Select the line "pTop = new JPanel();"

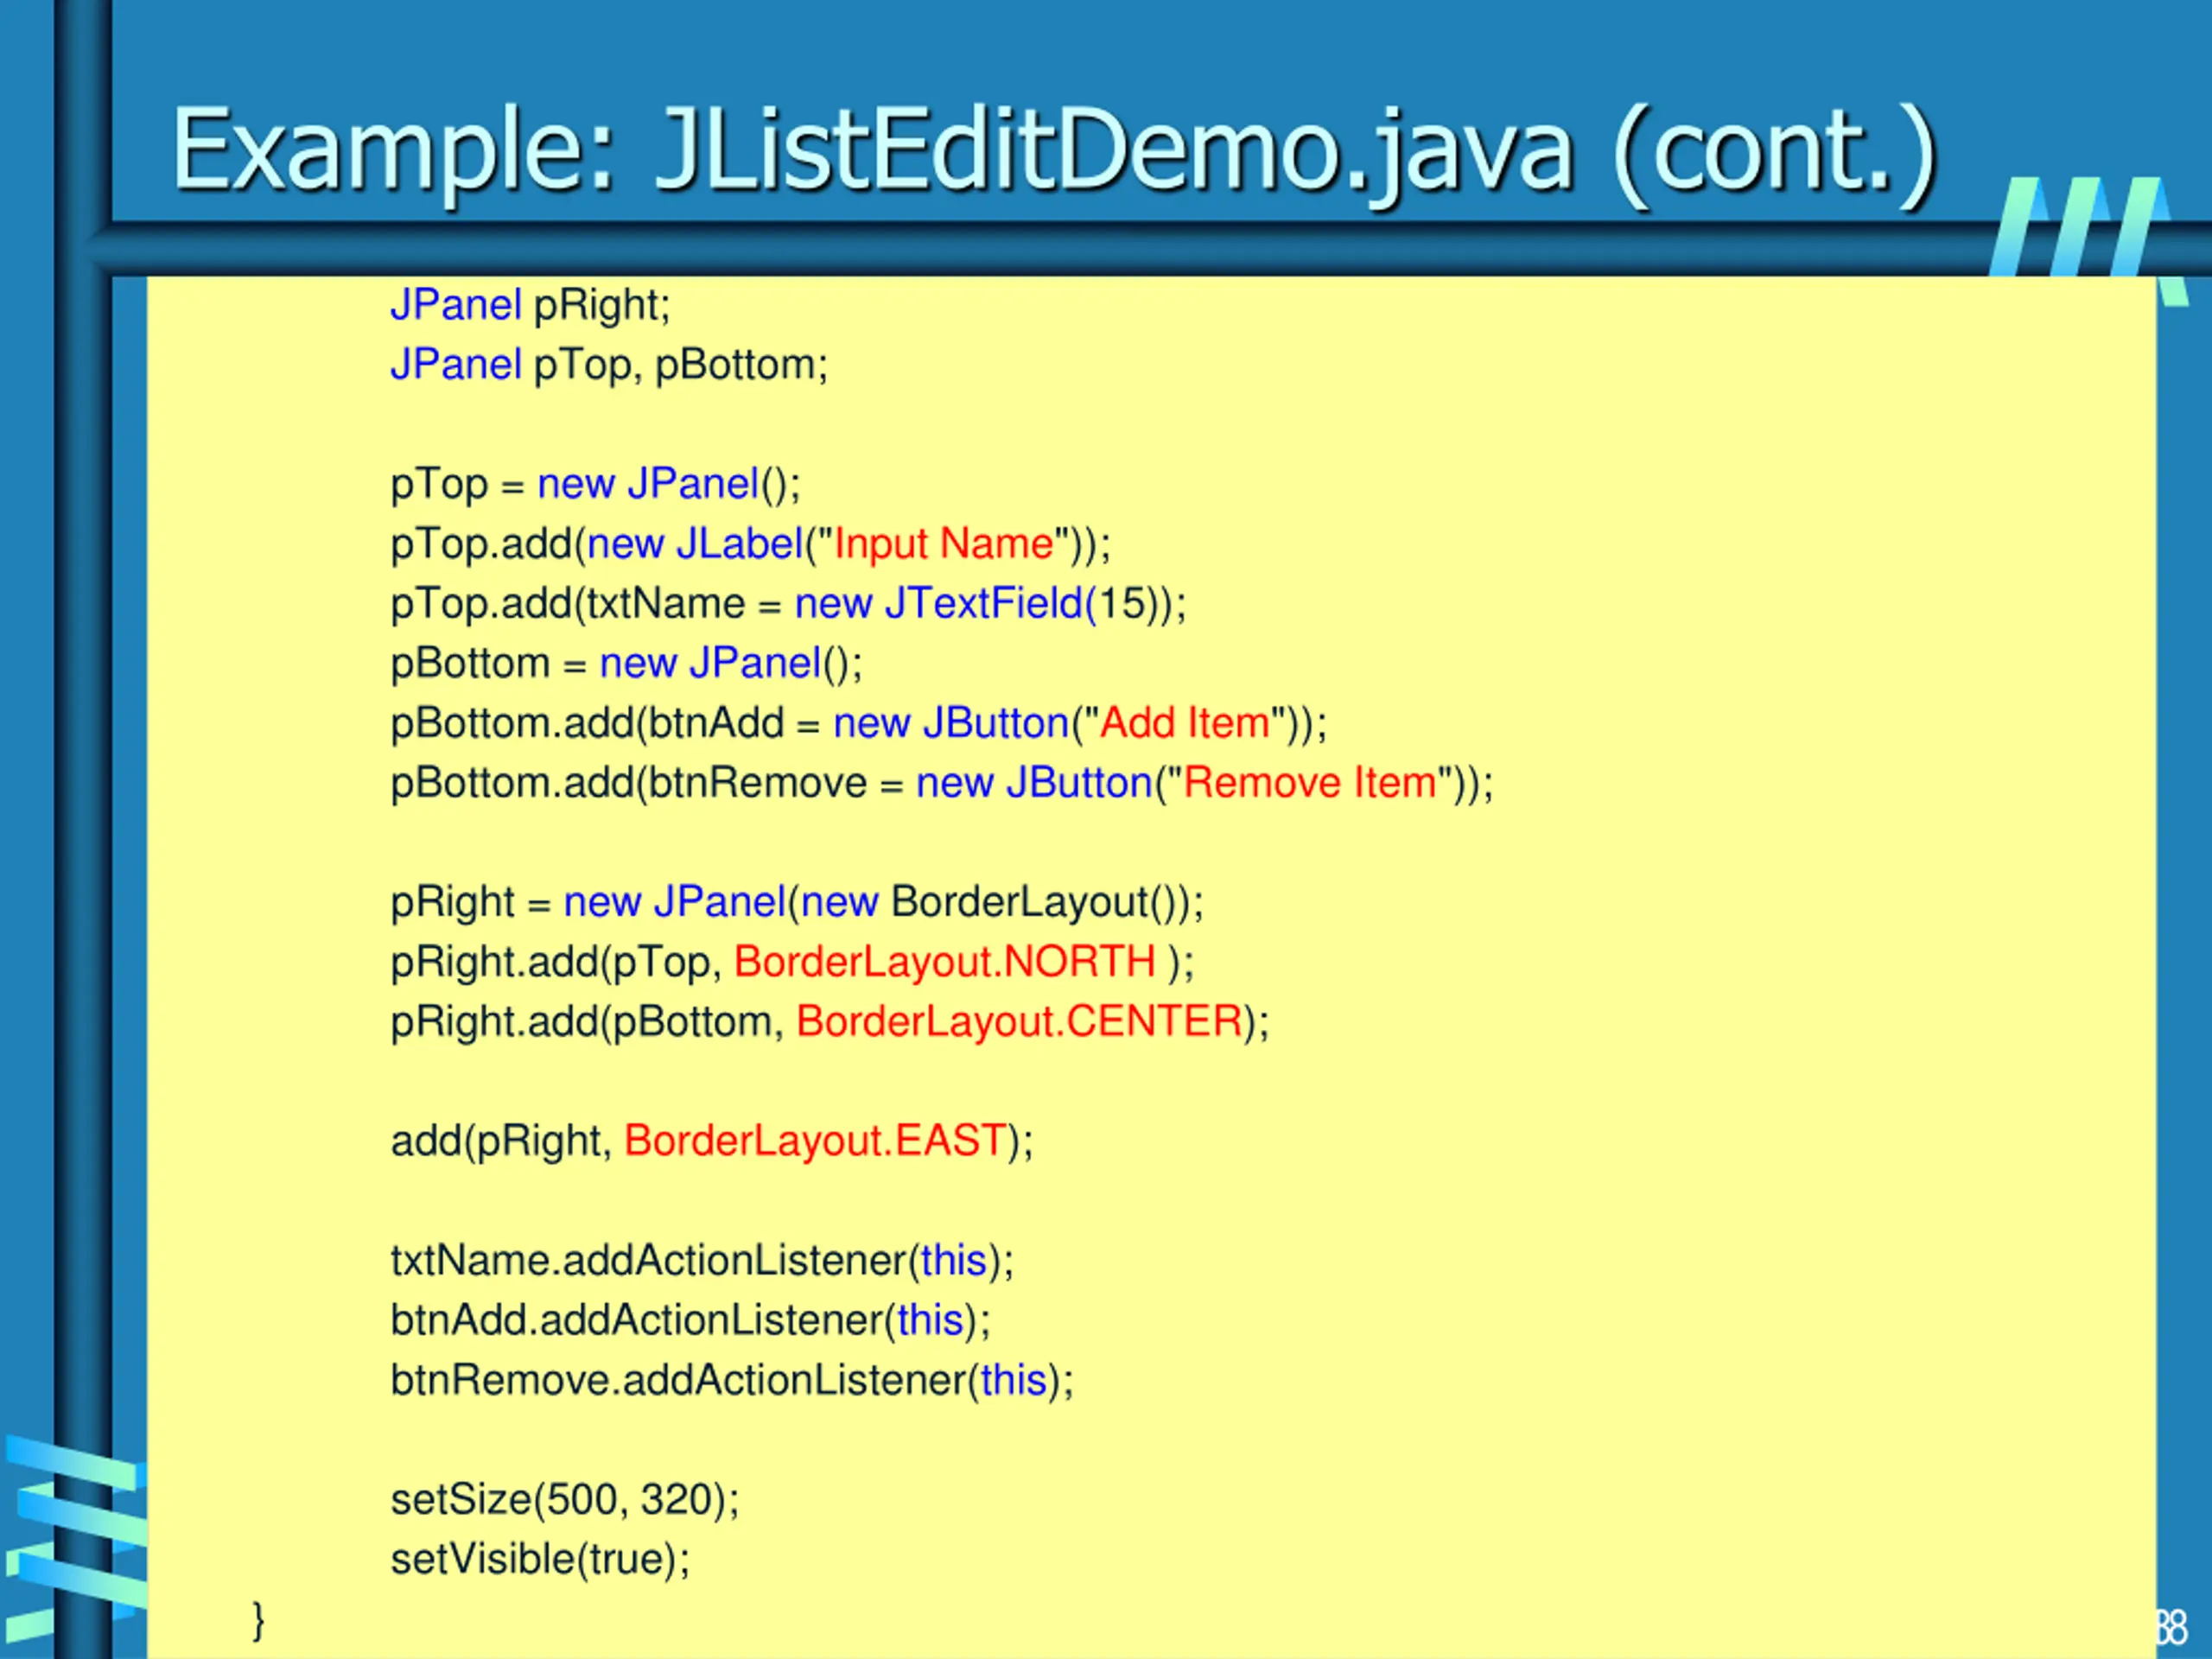click(596, 485)
